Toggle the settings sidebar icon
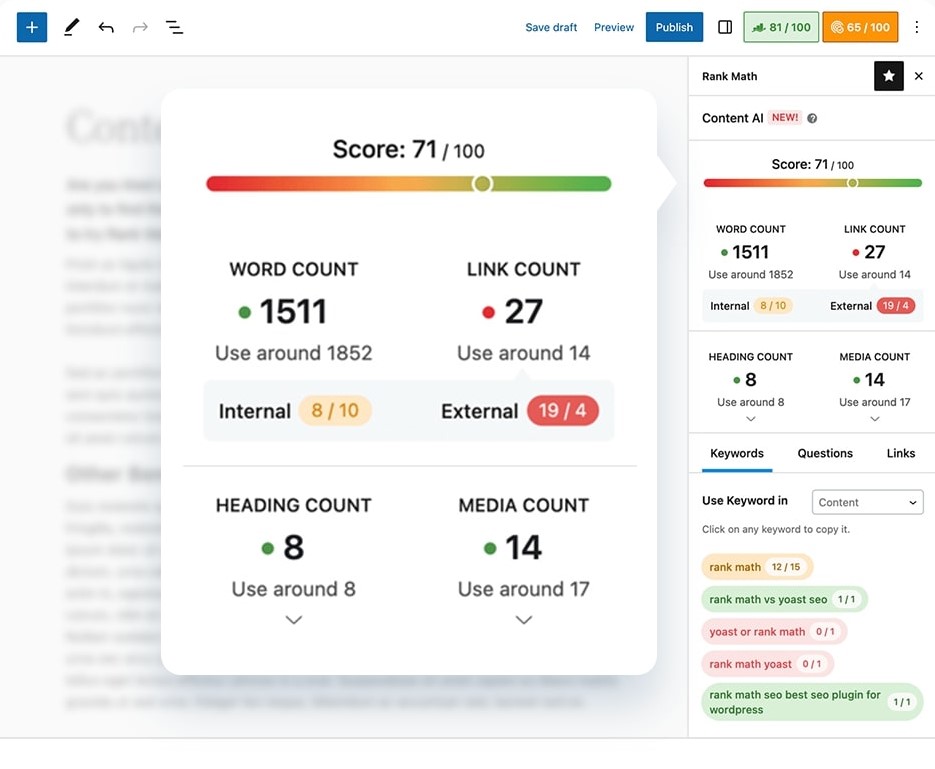 point(725,27)
